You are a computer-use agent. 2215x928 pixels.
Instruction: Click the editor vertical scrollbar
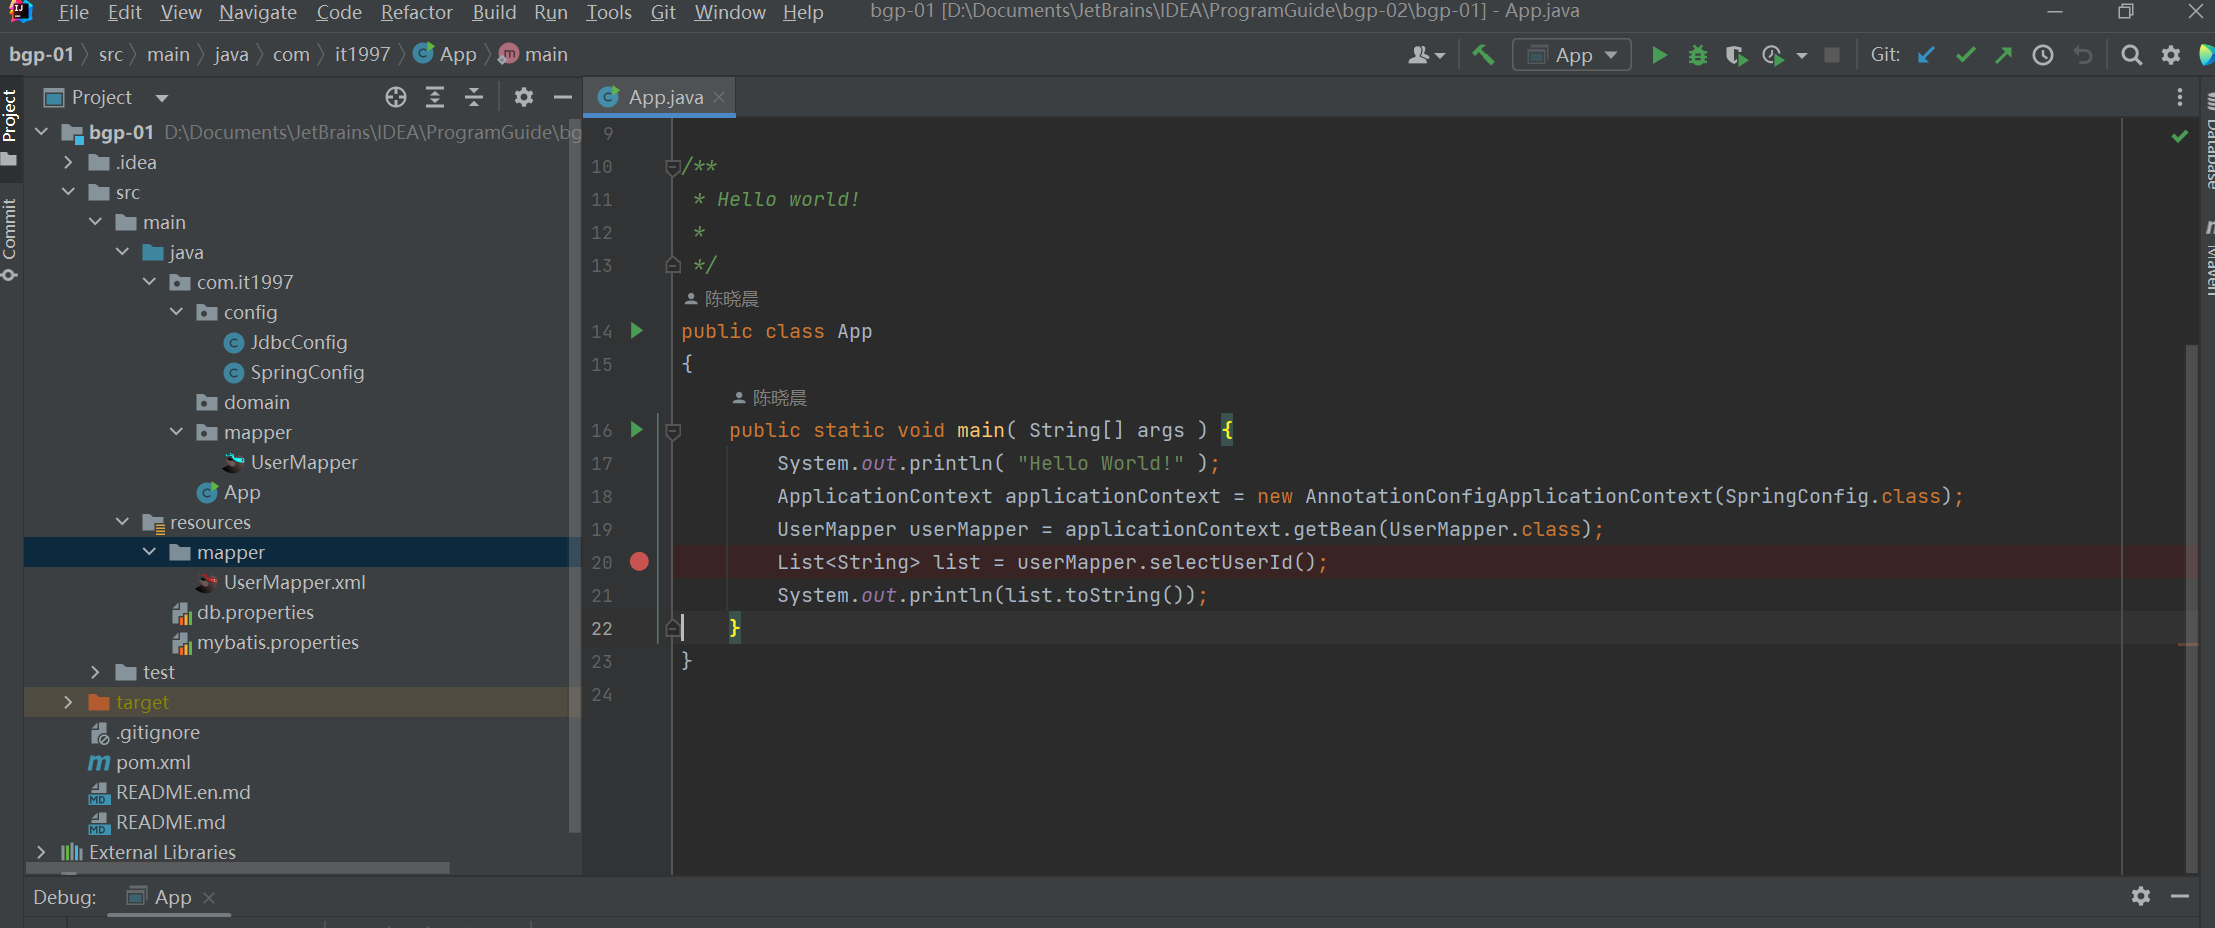click(2191, 608)
